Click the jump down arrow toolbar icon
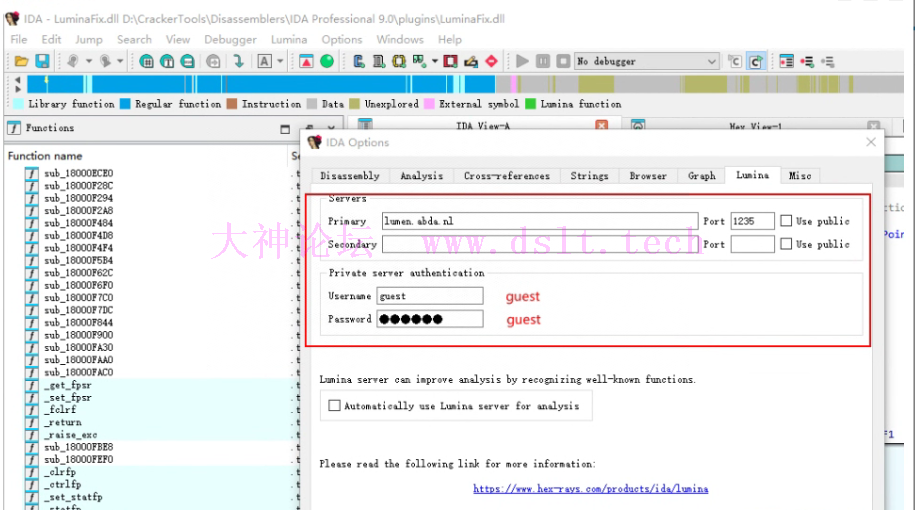915x510 pixels. point(238,62)
